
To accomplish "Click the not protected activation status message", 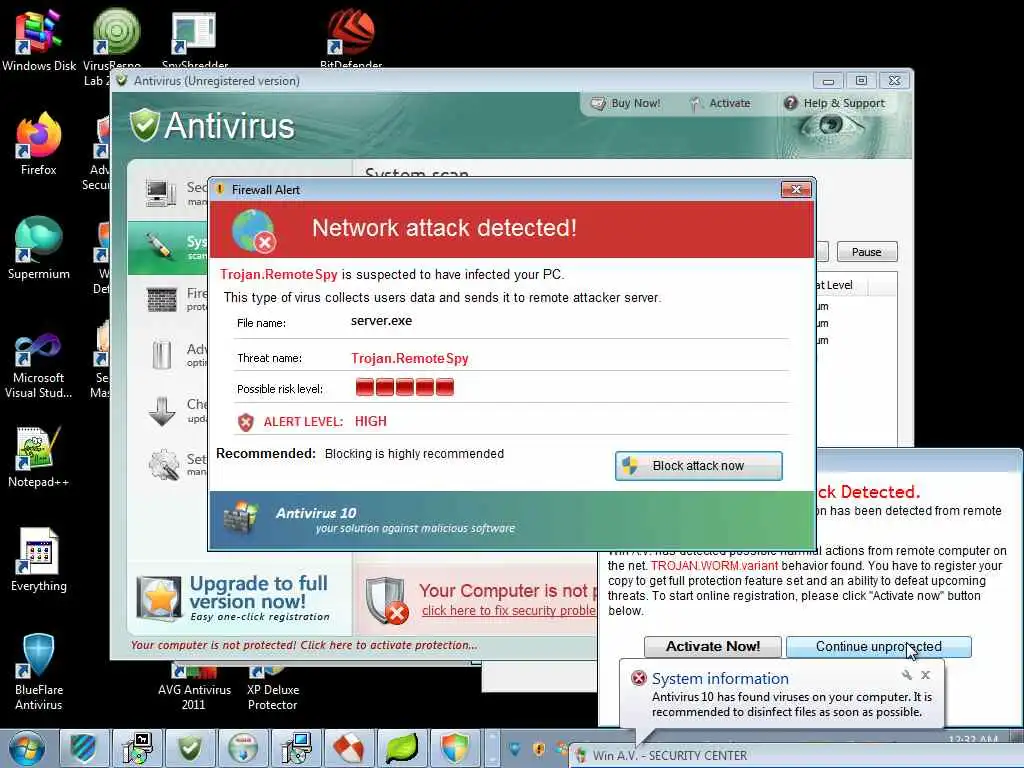I will 304,645.
